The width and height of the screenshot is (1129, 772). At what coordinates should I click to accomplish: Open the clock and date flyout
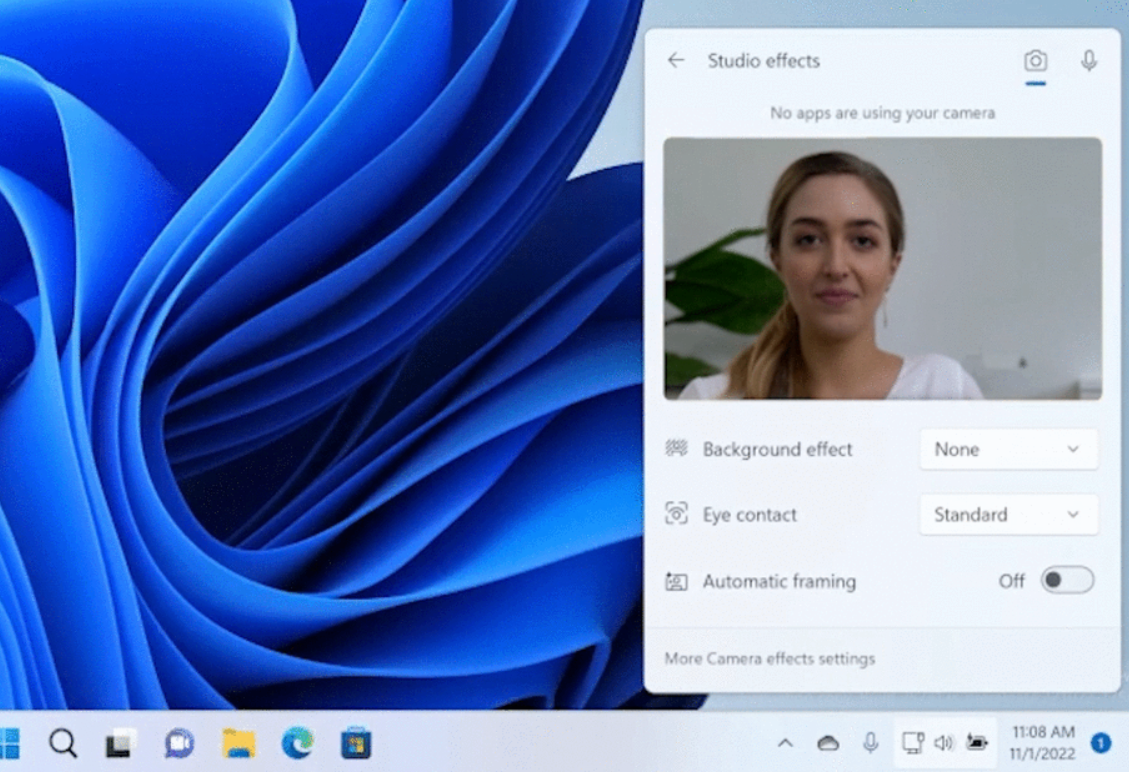click(x=1042, y=743)
